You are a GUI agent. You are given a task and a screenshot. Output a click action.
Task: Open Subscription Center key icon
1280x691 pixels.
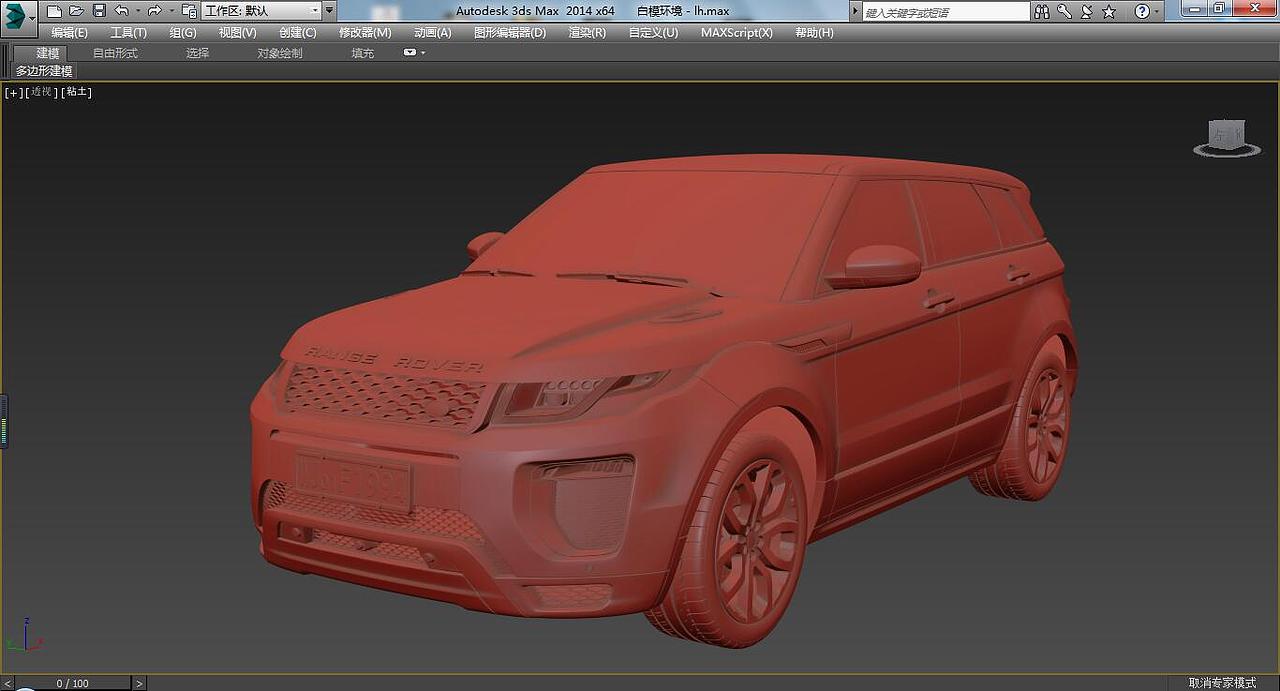coord(1064,12)
